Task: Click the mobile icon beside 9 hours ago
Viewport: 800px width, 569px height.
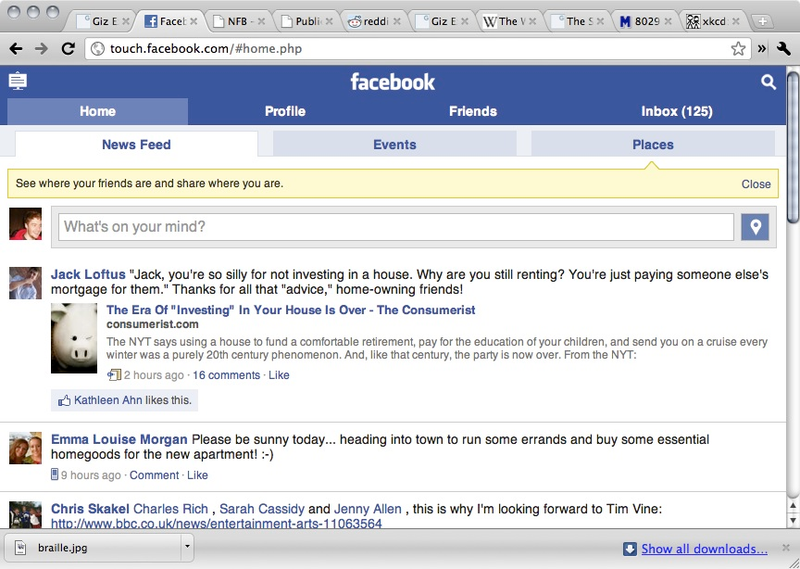Action: (x=55, y=475)
